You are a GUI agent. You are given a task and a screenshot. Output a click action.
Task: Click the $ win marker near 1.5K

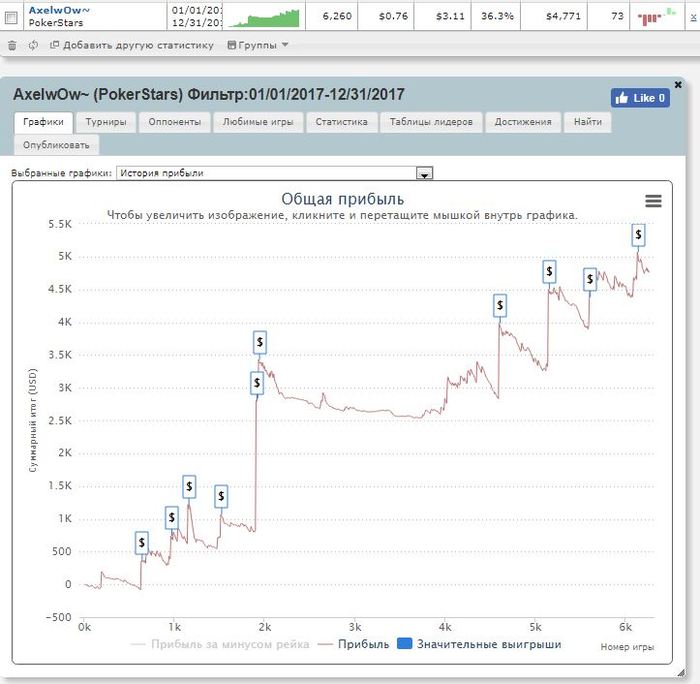[x=189, y=487]
